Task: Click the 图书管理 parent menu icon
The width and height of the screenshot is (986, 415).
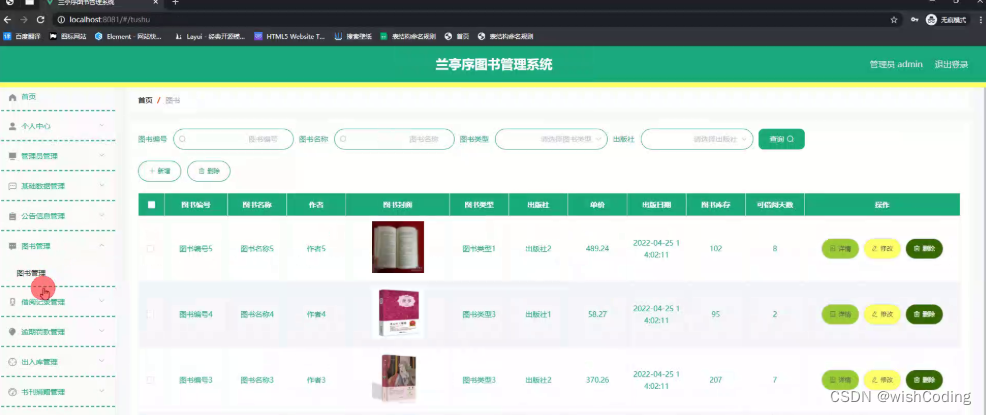Action: [13, 246]
